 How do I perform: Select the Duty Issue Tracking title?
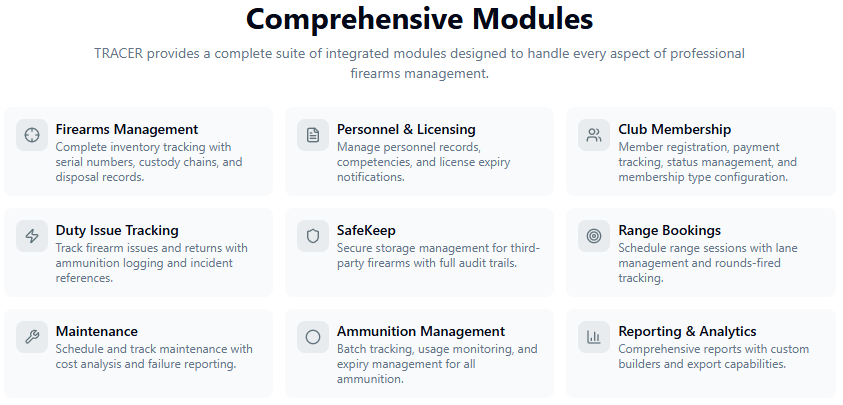(x=117, y=230)
